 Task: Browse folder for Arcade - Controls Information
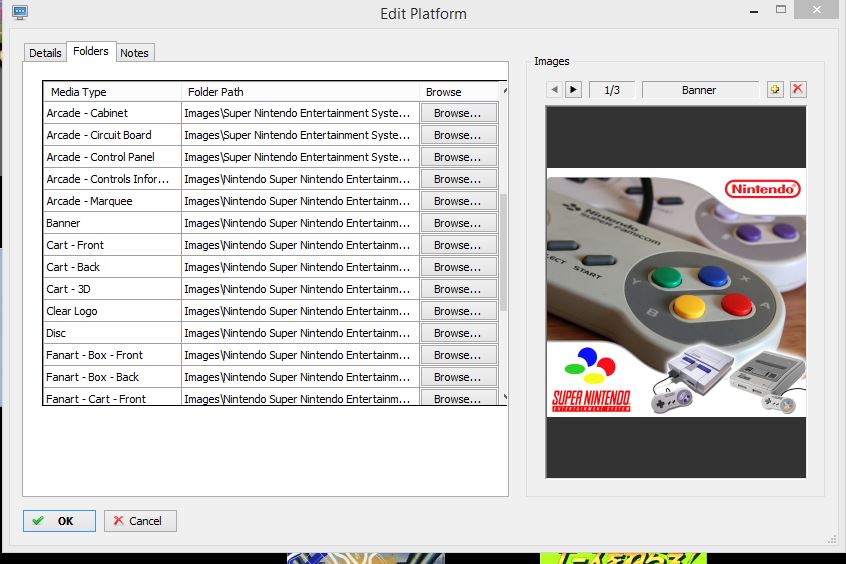pyautogui.click(x=458, y=179)
